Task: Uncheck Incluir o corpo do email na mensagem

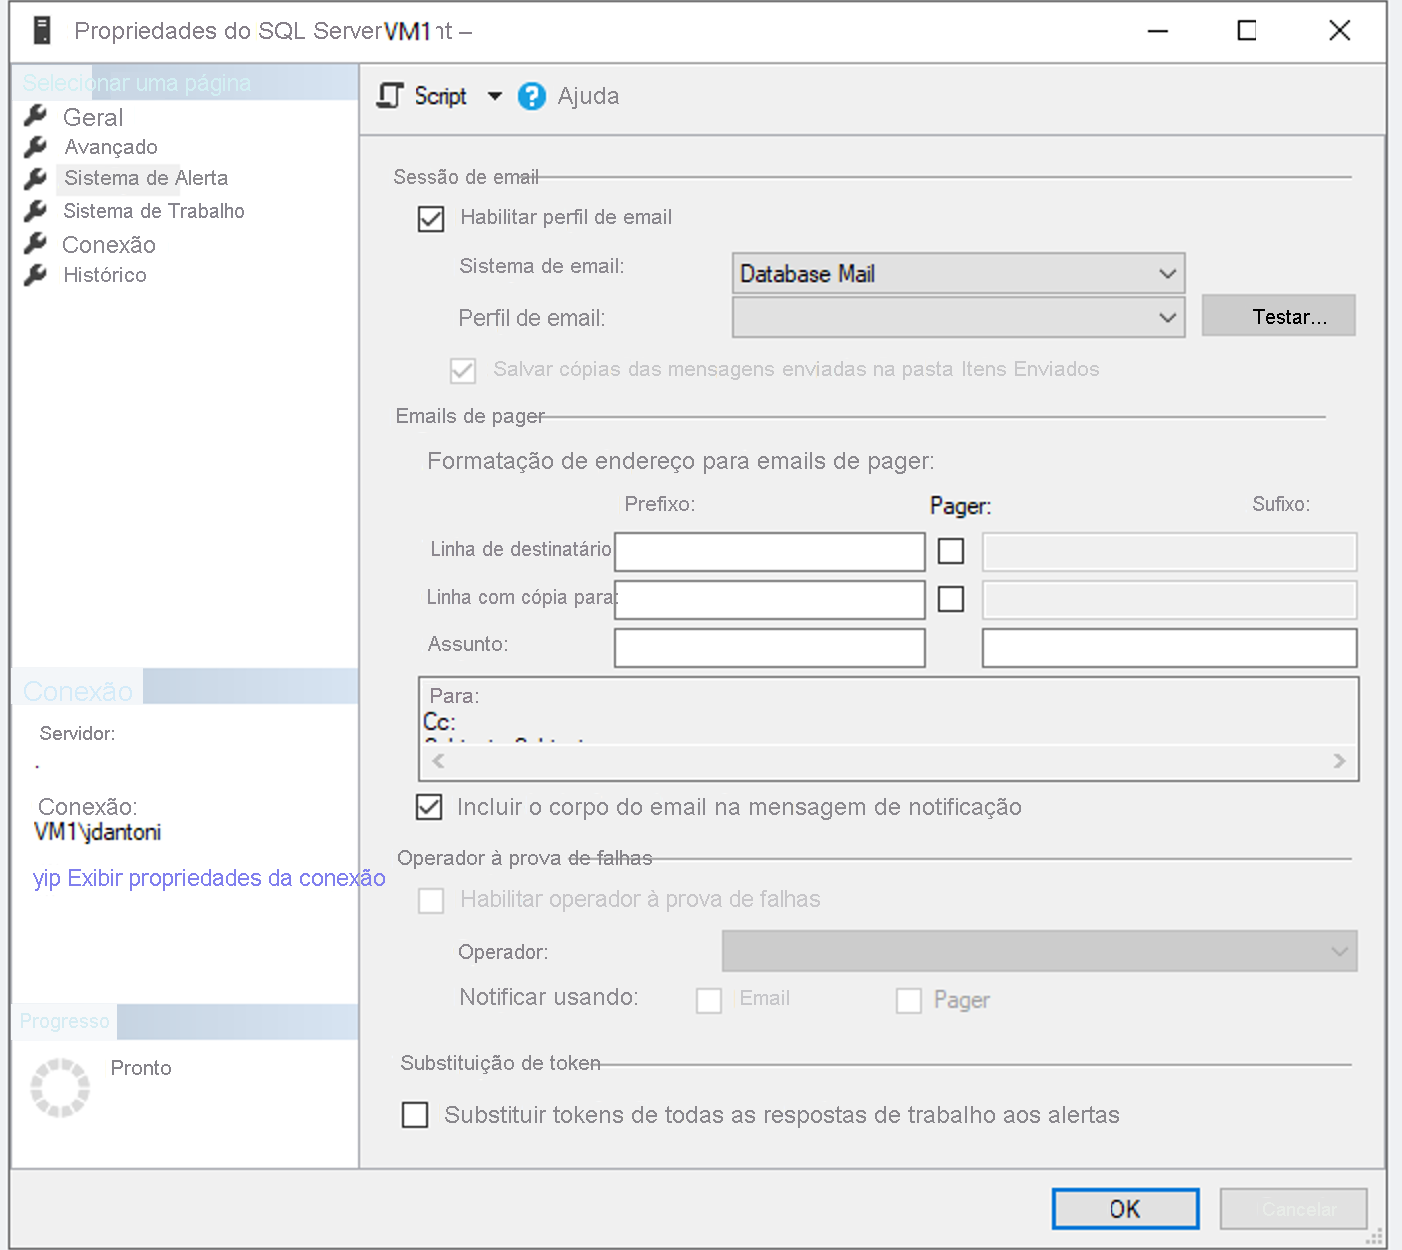Action: click(x=428, y=807)
